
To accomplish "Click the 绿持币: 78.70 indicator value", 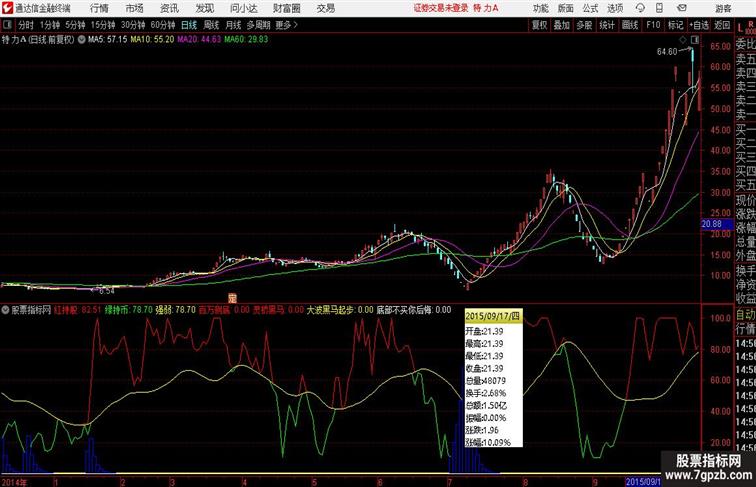I will pos(129,310).
